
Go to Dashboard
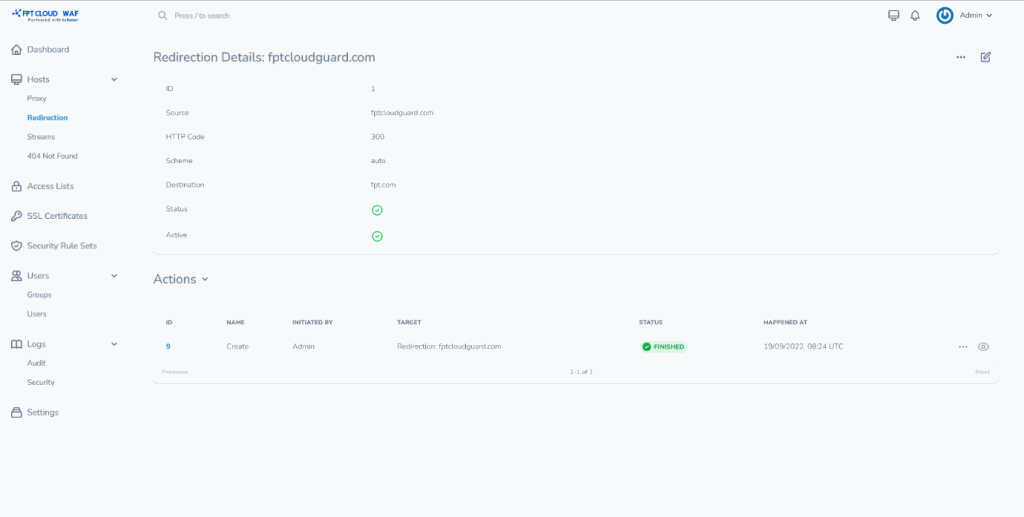point(48,50)
